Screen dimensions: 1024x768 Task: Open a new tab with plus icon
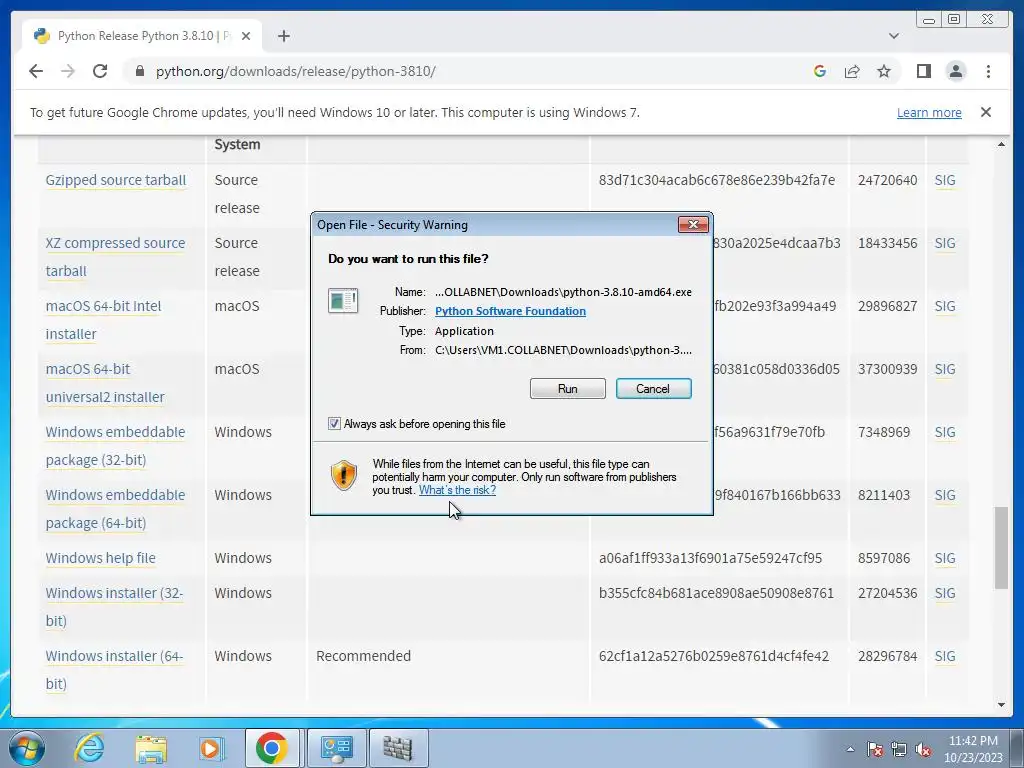[283, 36]
